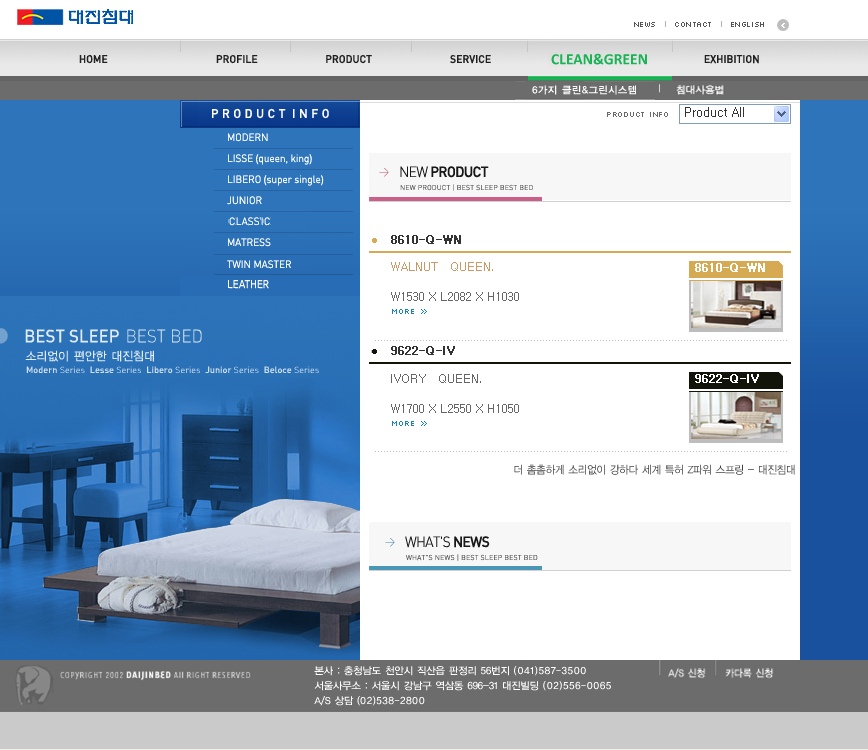Open the EXHIBITION menu
Image resolution: width=868 pixels, height=750 pixels.
pyautogui.click(x=732, y=59)
